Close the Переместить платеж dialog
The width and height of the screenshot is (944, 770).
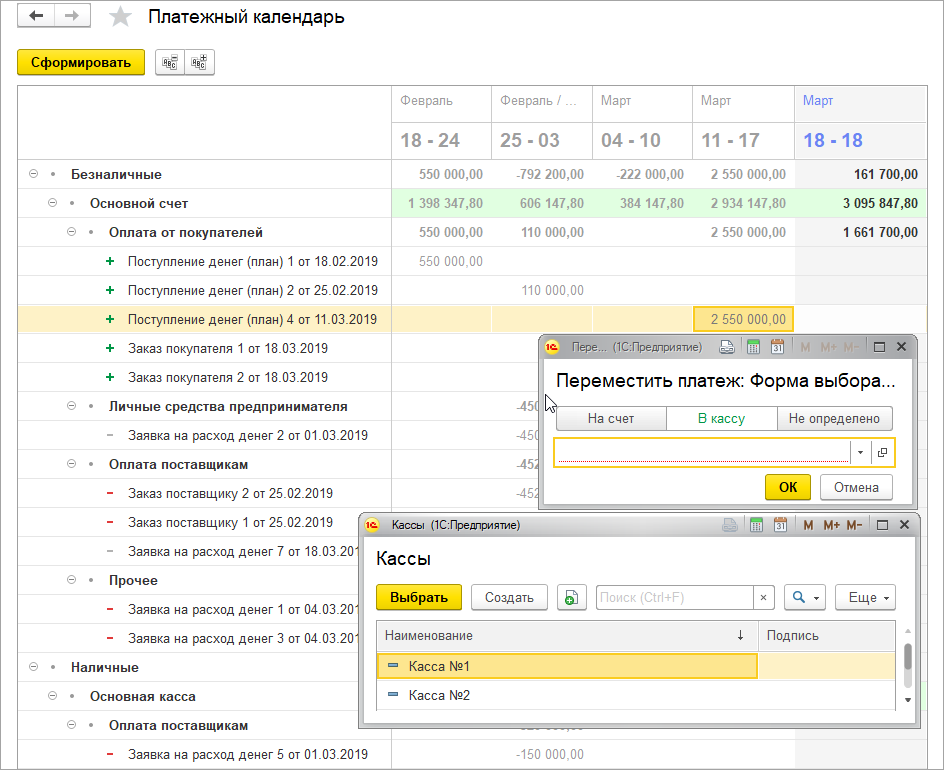(x=901, y=347)
